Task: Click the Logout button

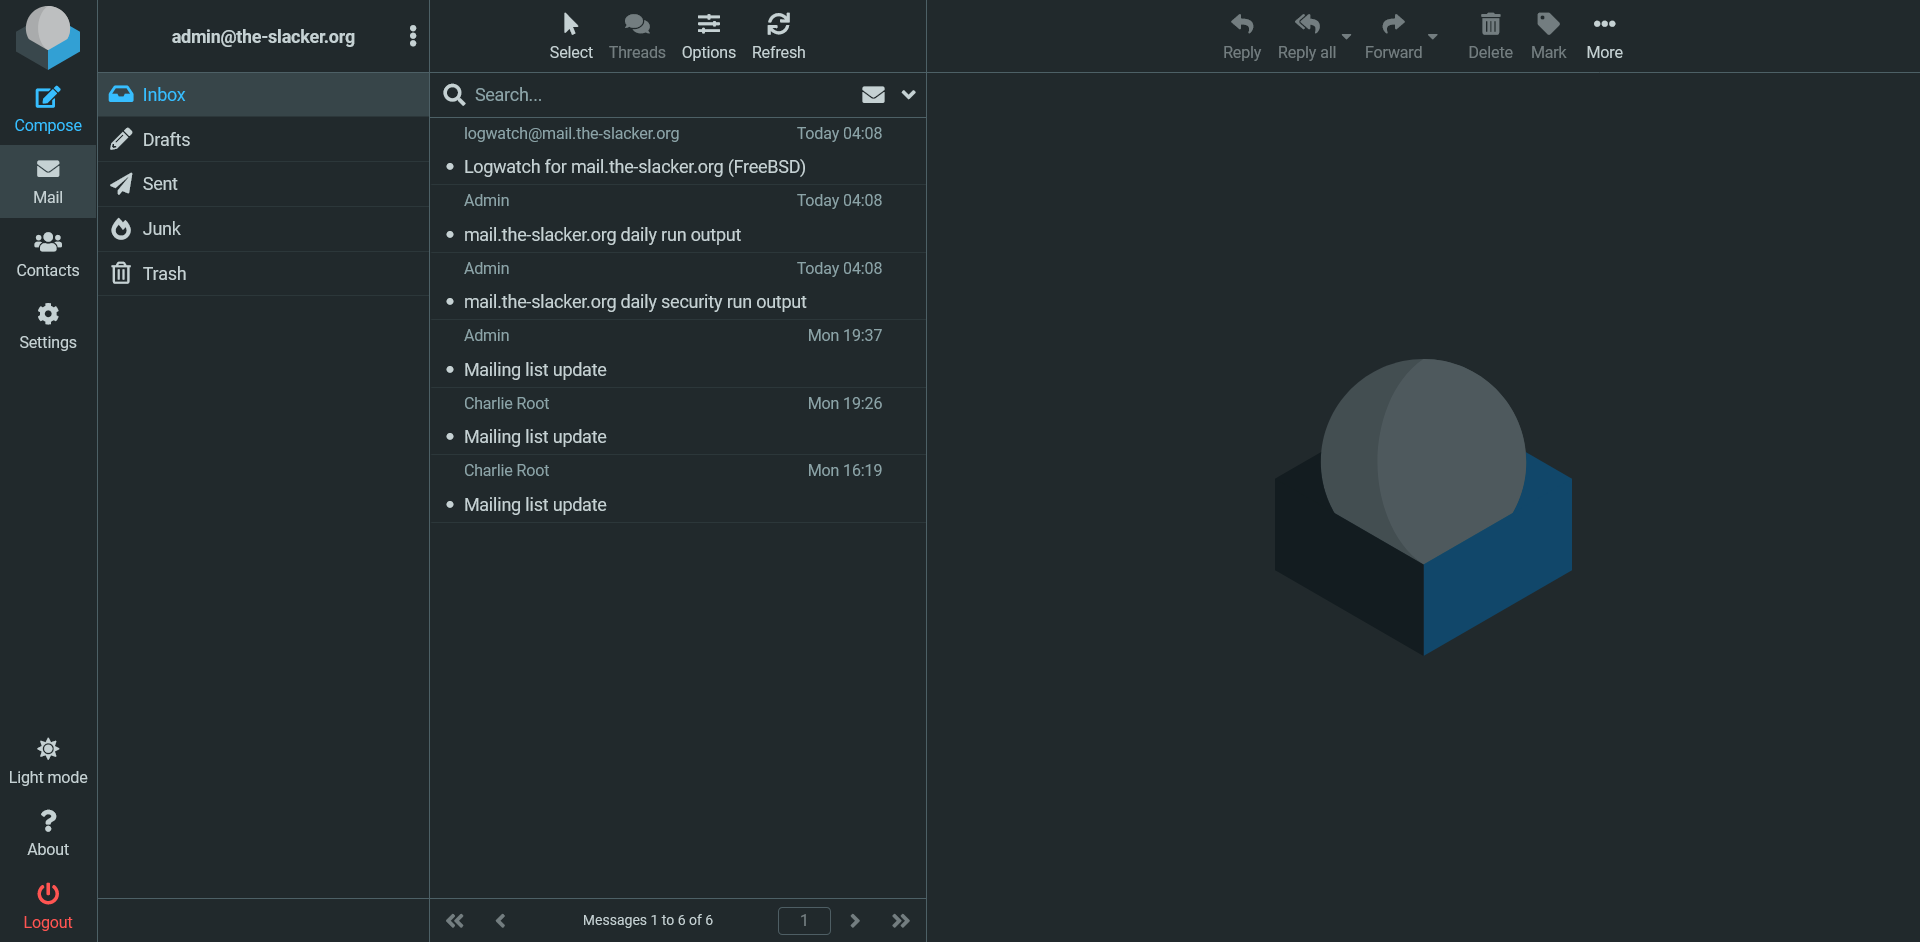Action: click(x=47, y=904)
